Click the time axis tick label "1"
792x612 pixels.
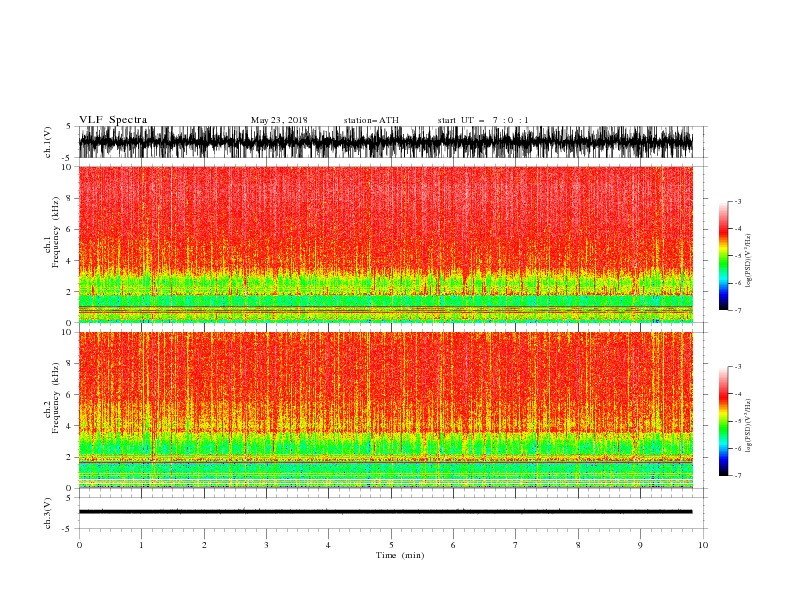[x=141, y=545]
